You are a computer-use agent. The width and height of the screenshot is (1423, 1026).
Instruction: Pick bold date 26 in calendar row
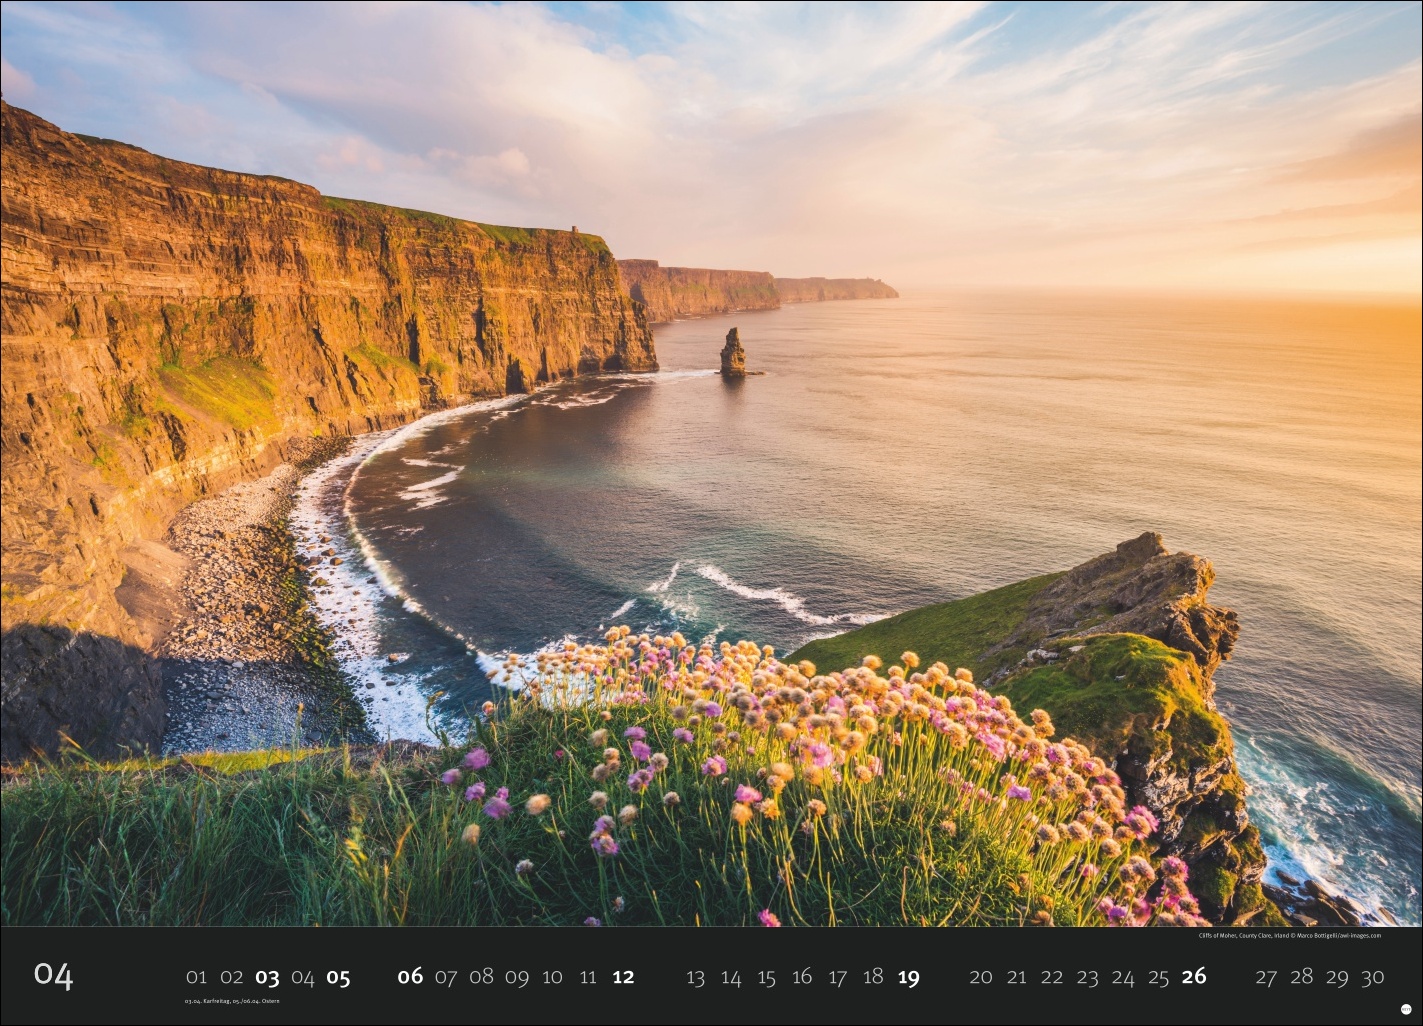click(x=1194, y=976)
